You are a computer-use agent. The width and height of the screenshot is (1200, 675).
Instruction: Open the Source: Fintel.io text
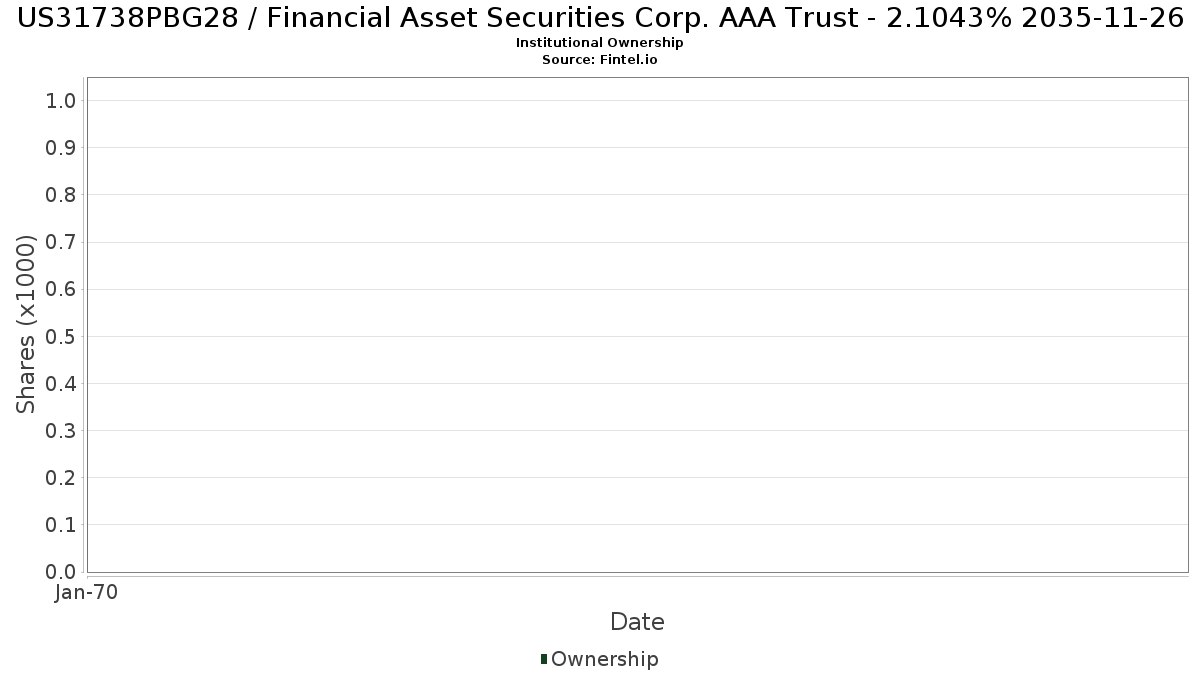(600, 60)
